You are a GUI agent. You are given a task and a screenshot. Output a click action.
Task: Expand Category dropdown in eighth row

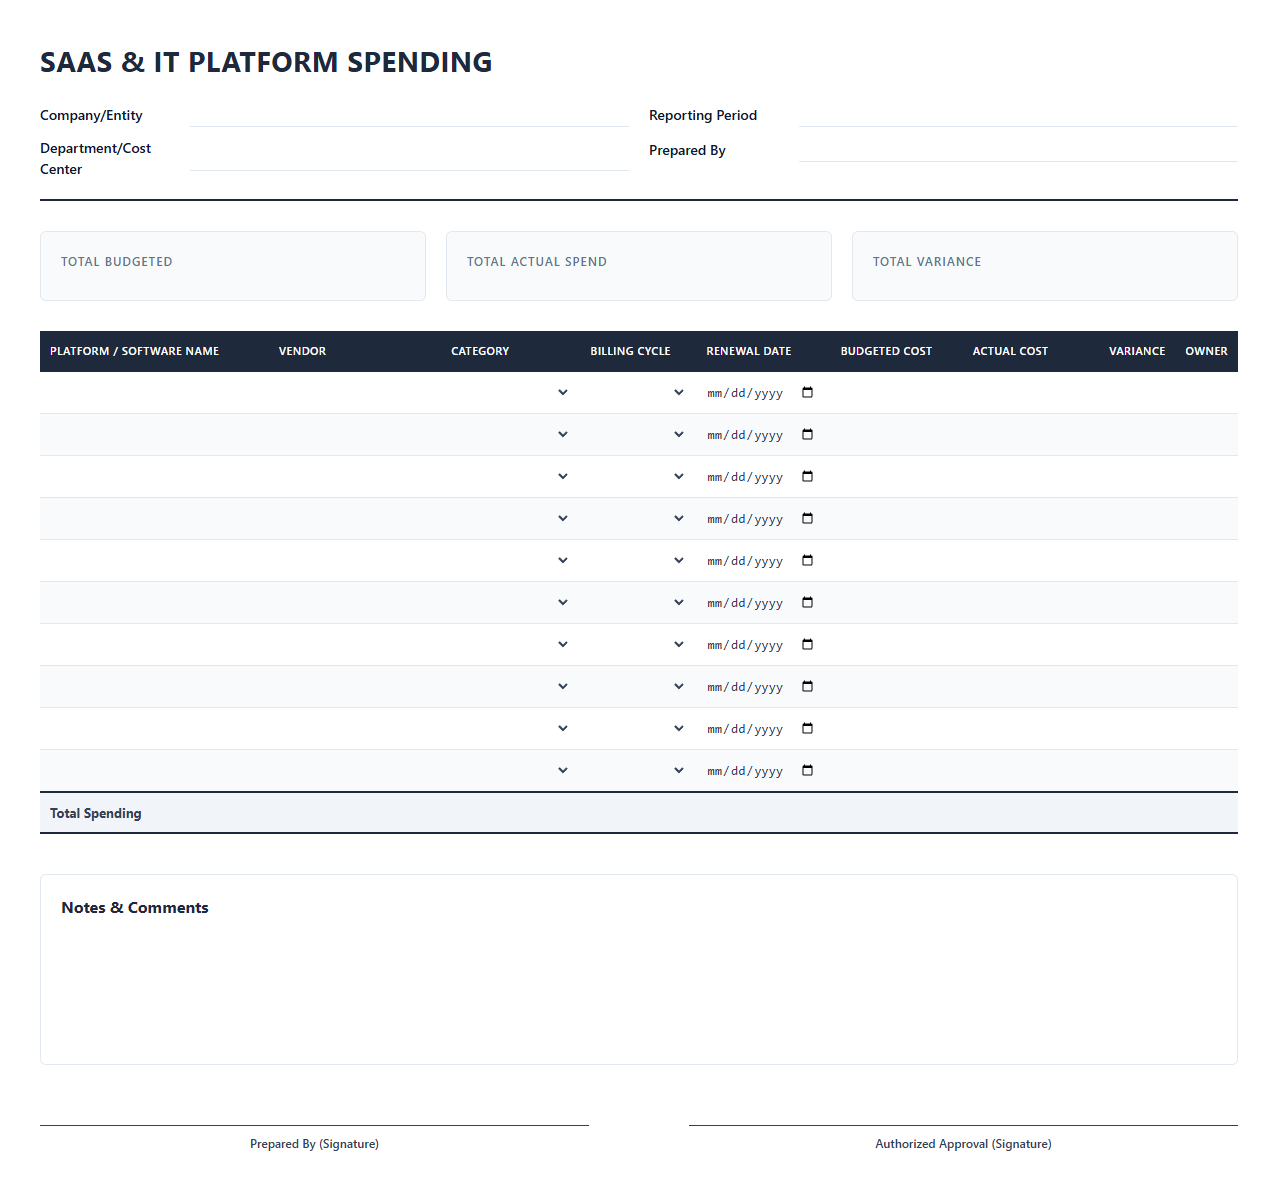(x=510, y=687)
